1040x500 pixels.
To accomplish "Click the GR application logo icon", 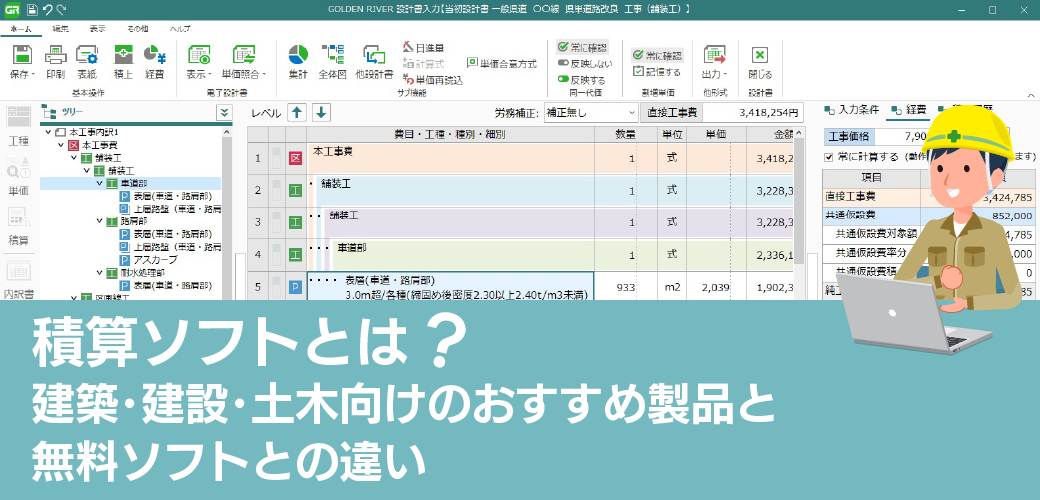I will (x=12, y=10).
